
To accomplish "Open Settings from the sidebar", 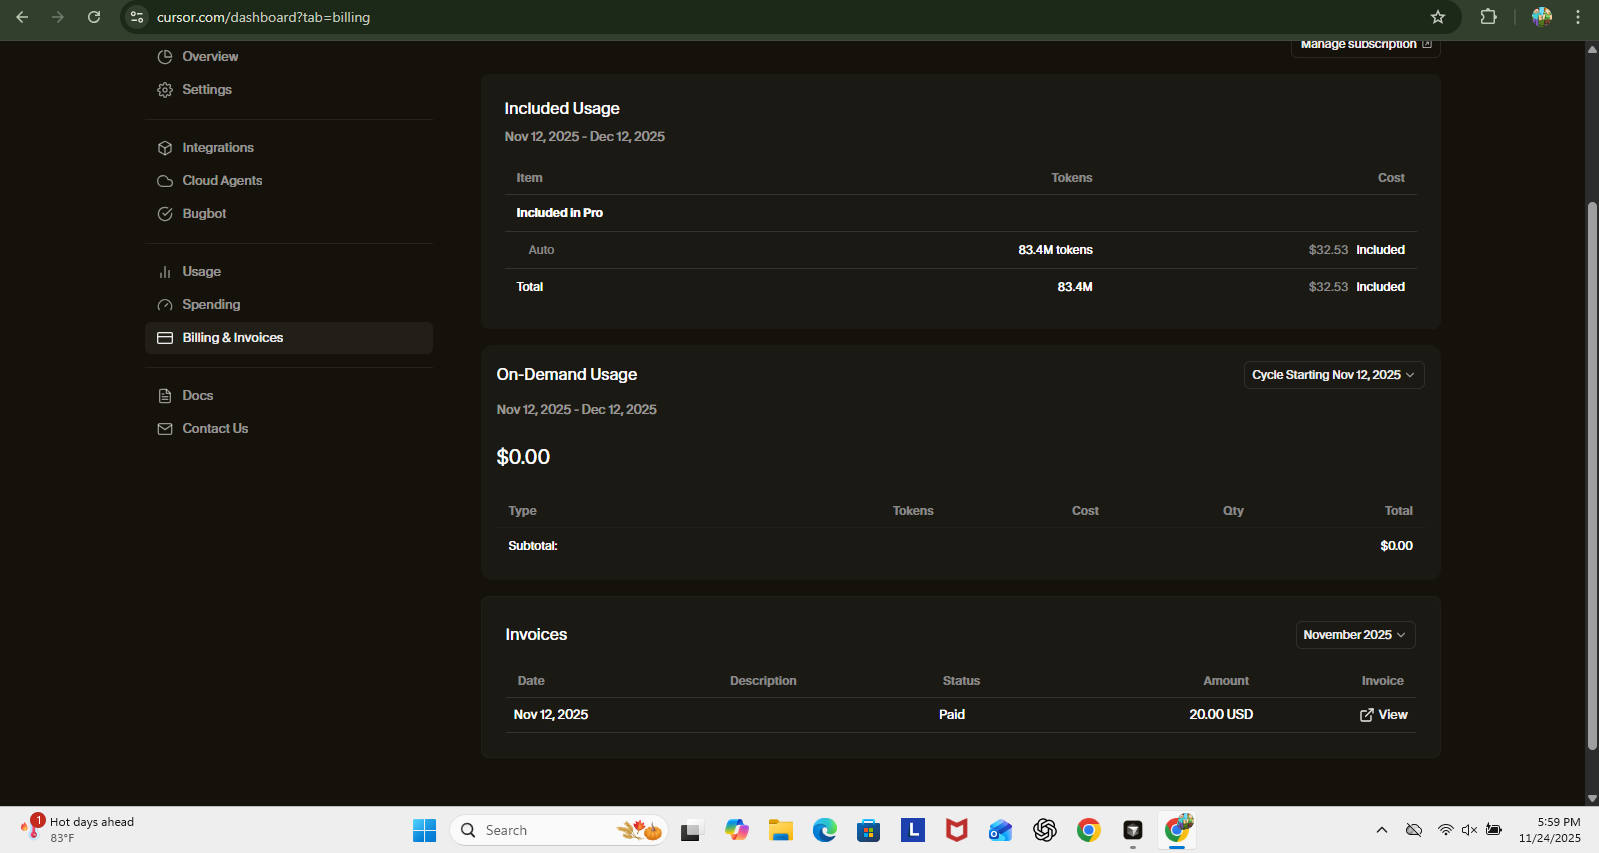I will [x=206, y=90].
